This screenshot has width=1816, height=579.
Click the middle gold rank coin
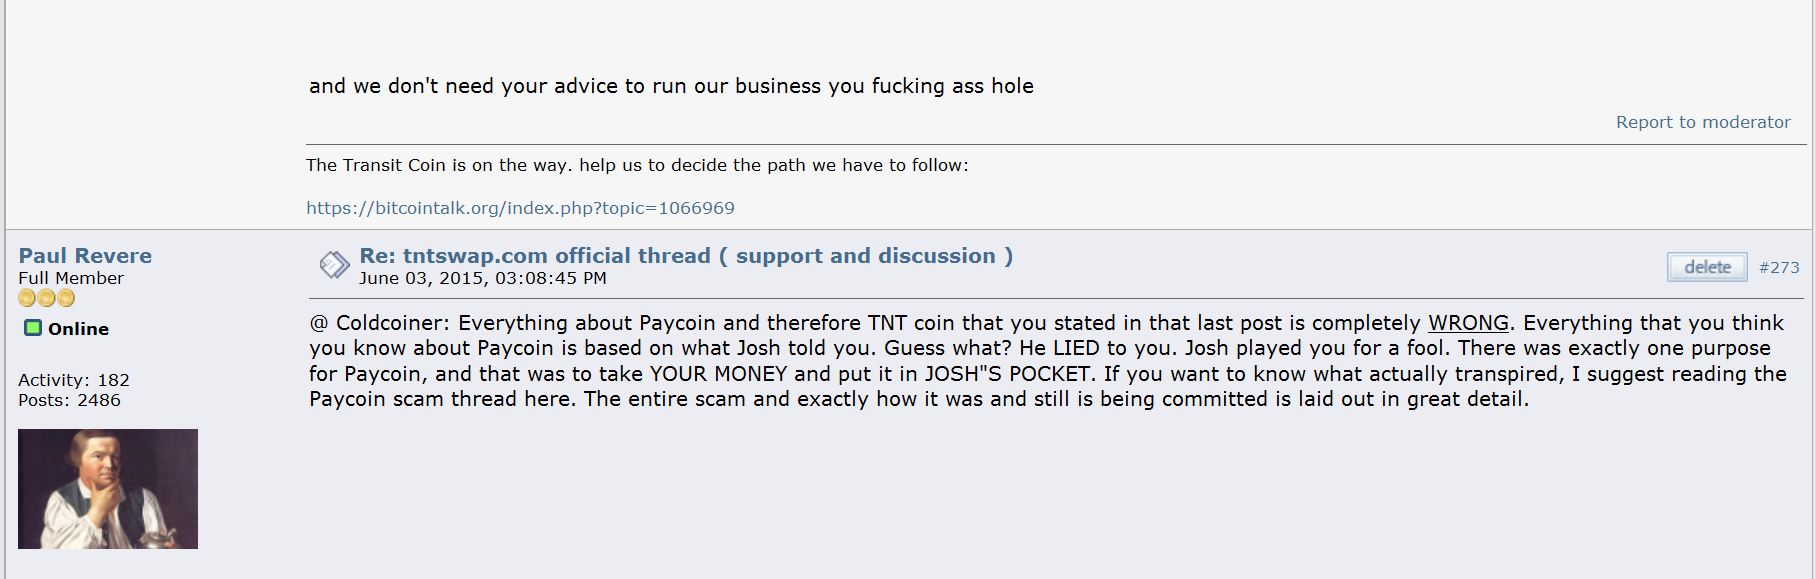point(46,298)
